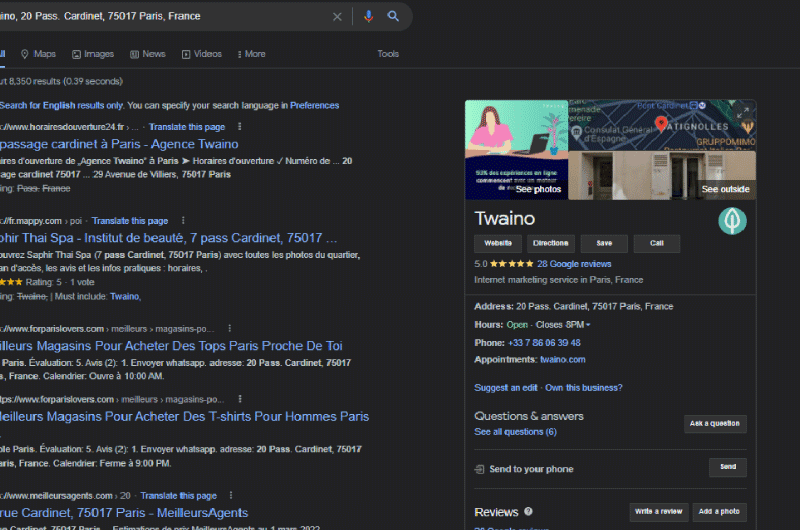Viewport: 800px width, 530px height.
Task: Click the Twaino green logo icon
Action: pyautogui.click(x=733, y=221)
